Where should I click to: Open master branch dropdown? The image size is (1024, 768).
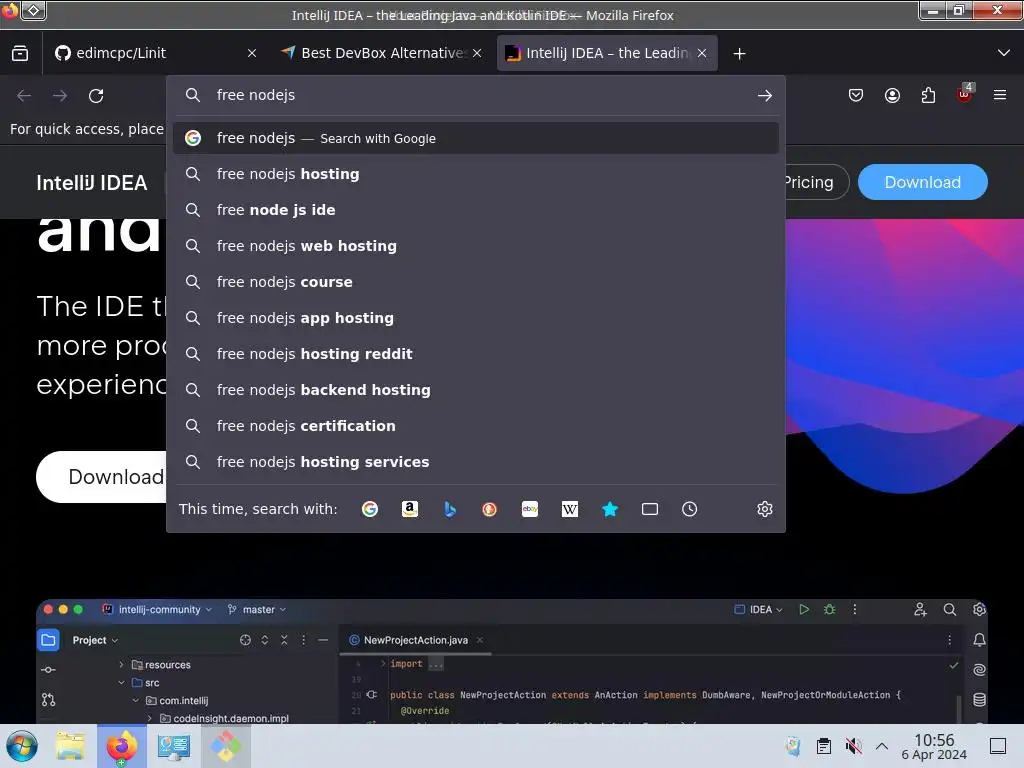(x=257, y=609)
